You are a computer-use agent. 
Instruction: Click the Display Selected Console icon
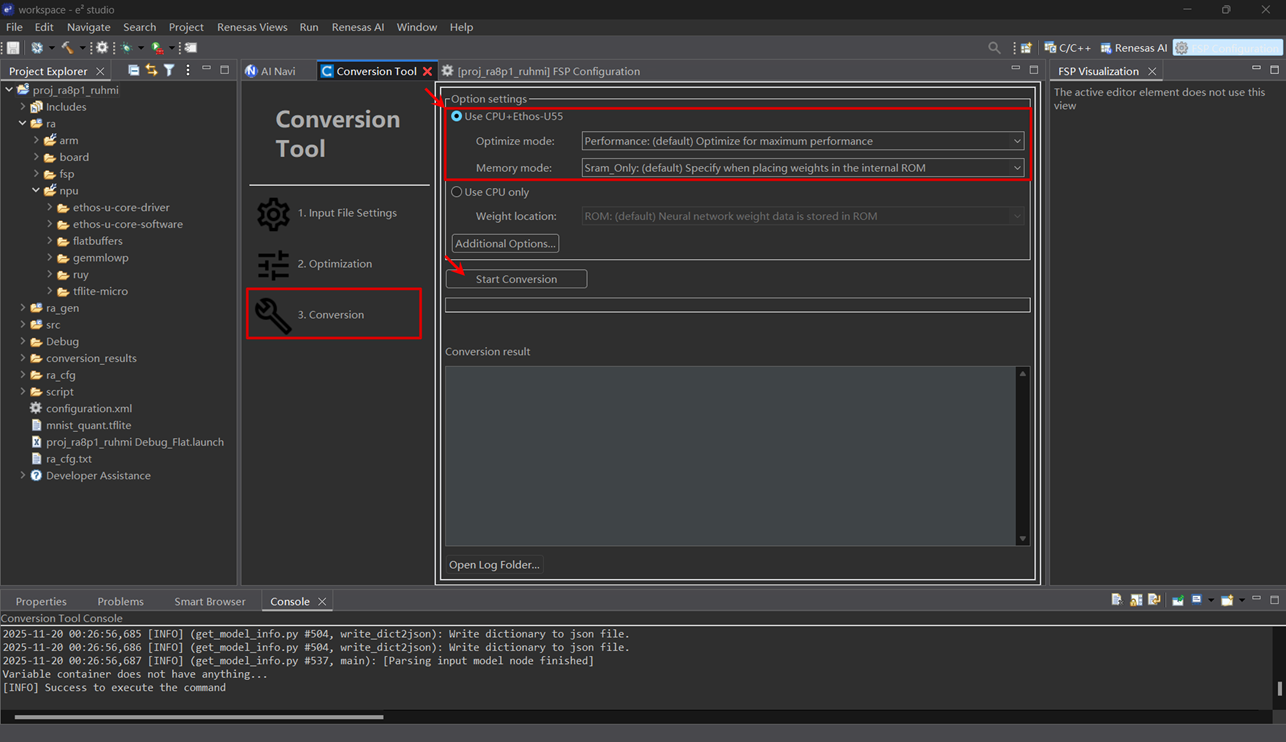(1196, 600)
